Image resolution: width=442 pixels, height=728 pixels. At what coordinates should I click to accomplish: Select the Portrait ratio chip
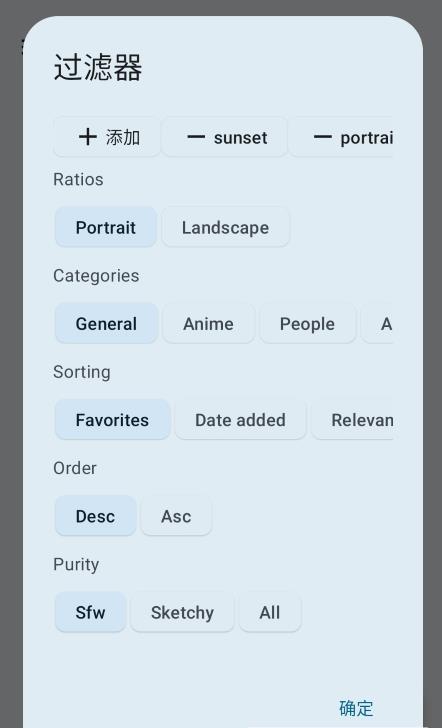(x=106, y=228)
